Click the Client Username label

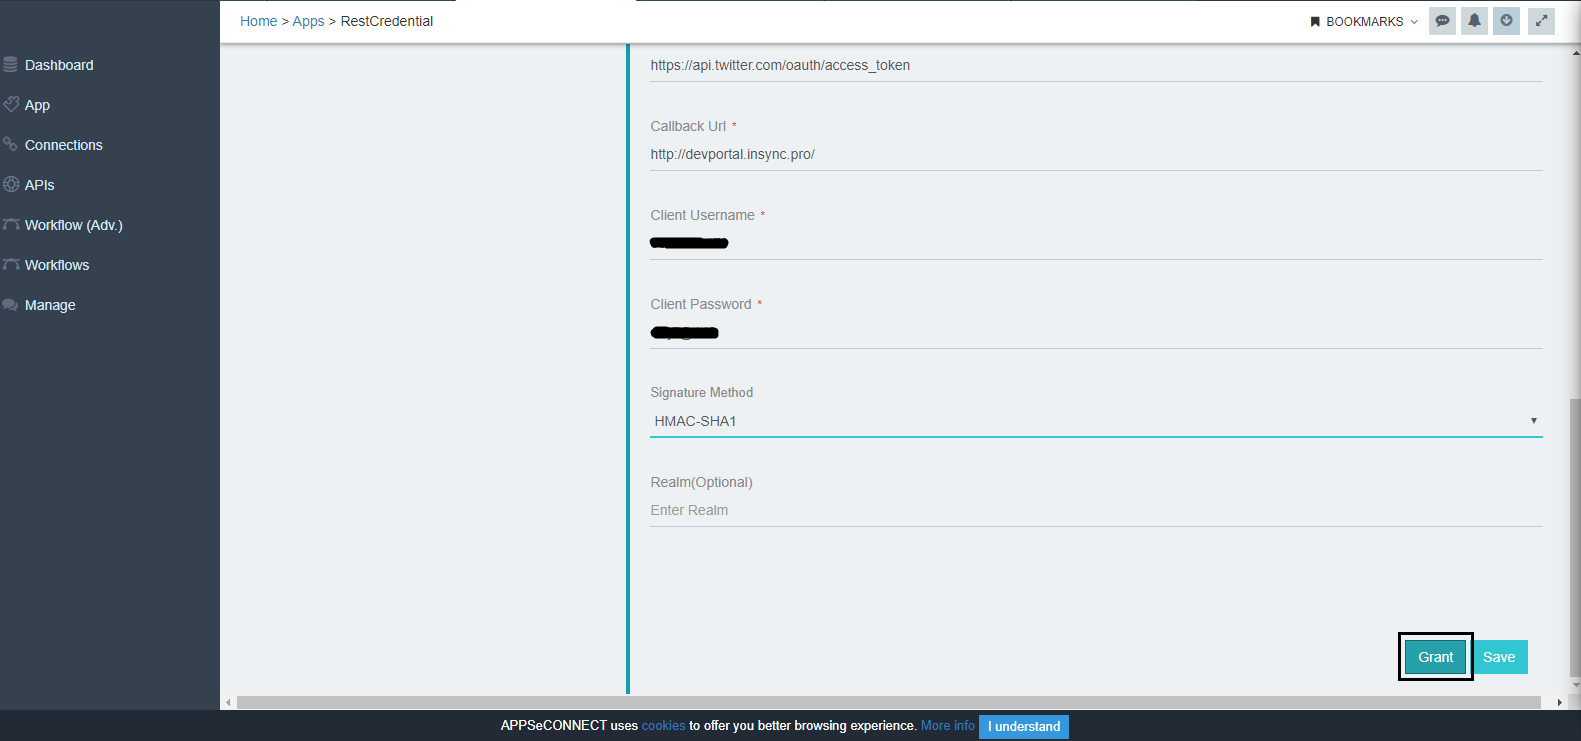click(x=702, y=215)
